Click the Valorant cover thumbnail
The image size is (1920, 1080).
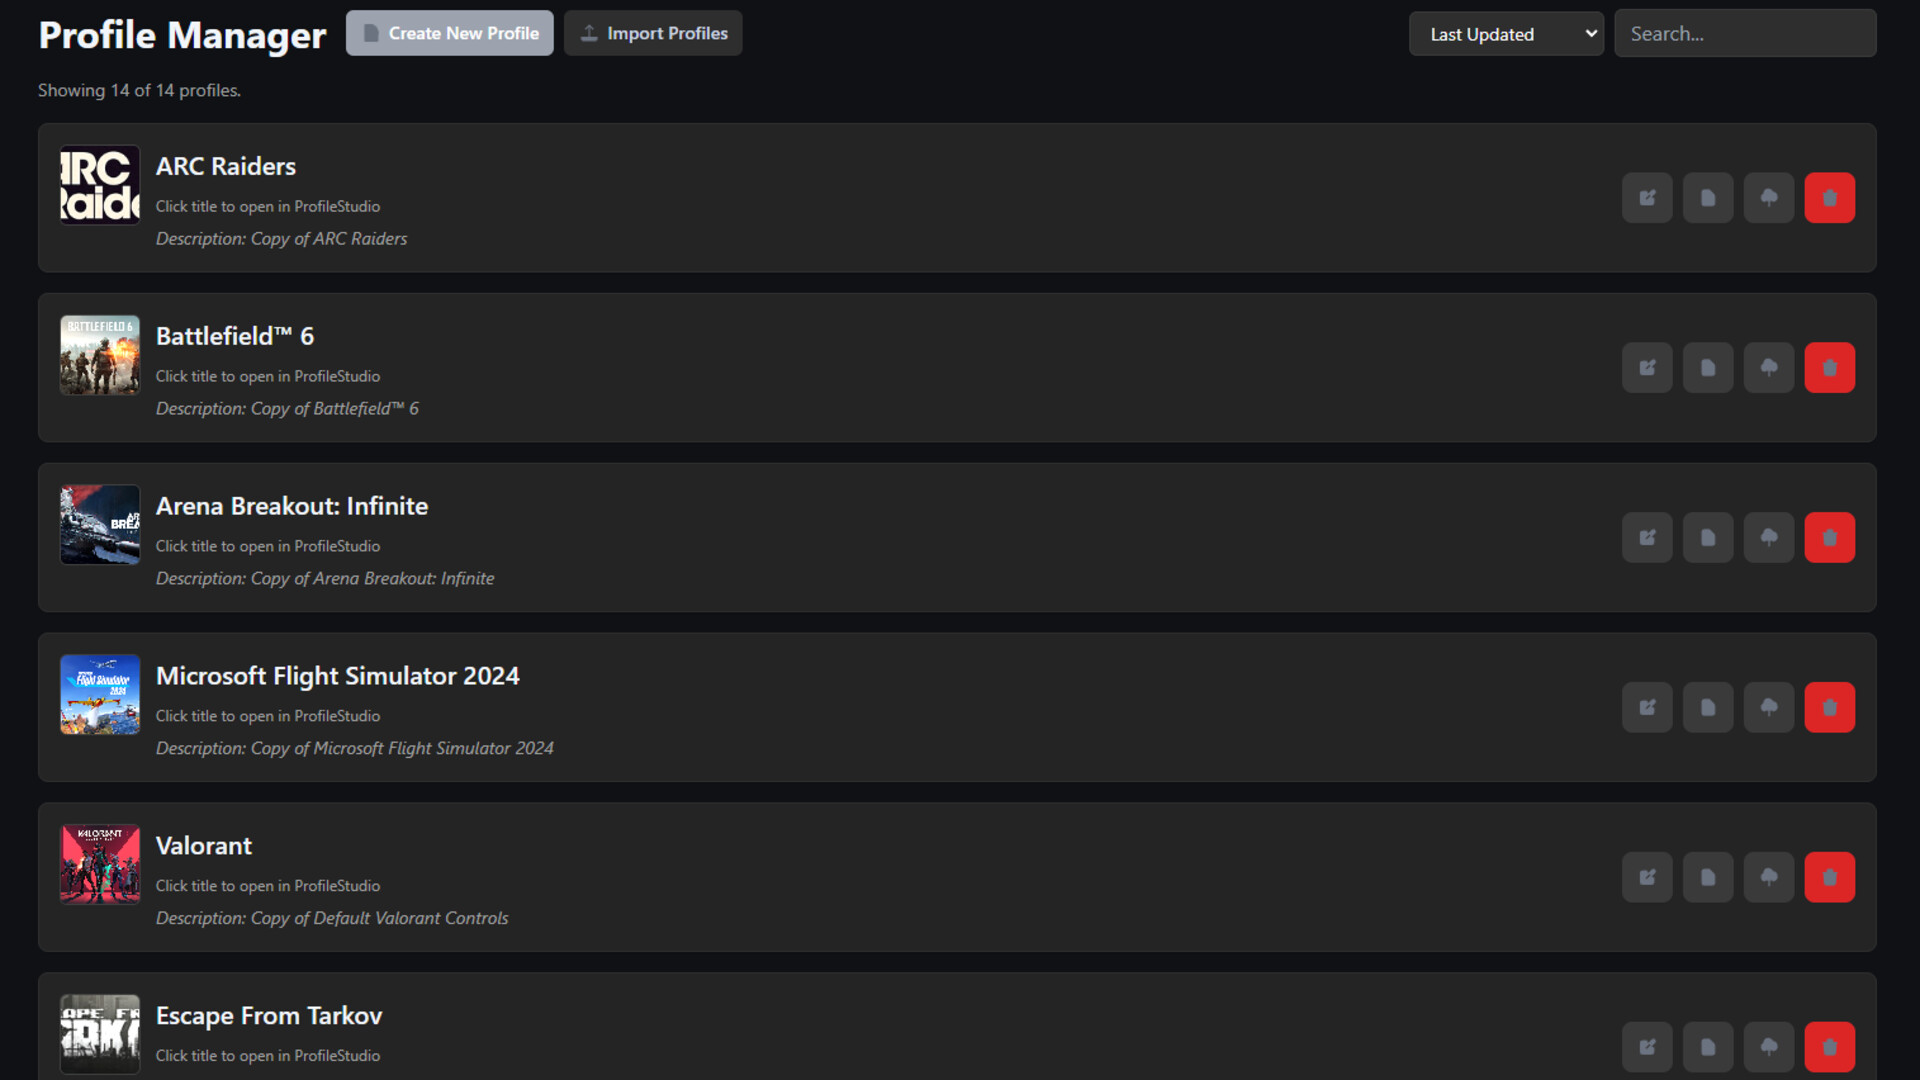[x=99, y=863]
